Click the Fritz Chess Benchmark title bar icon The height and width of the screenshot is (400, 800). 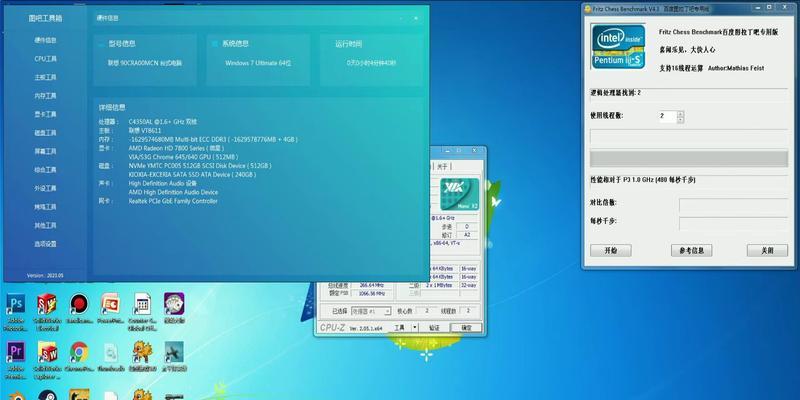[587, 9]
